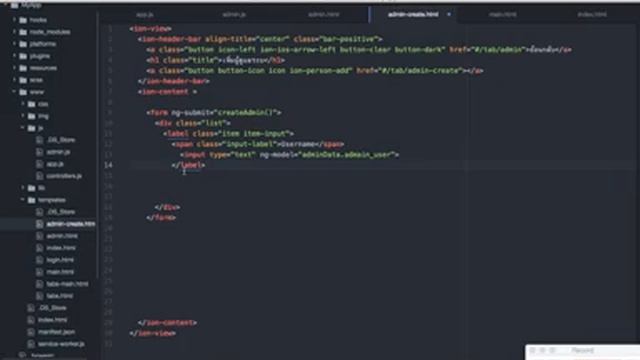Click the css folder icon
This screenshot has height=360, width=640.
[31, 104]
